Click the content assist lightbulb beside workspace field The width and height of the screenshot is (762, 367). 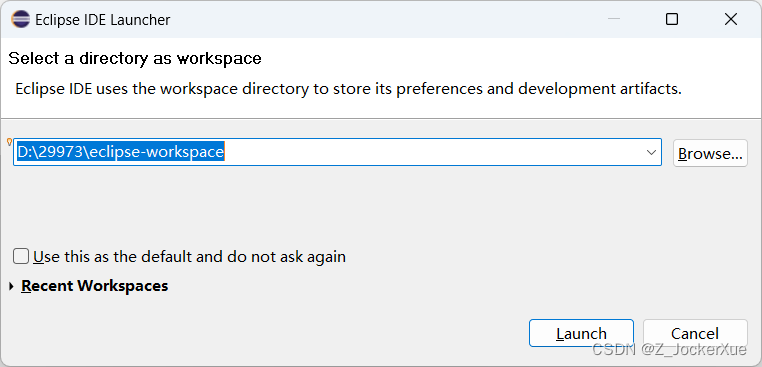pos(9,142)
